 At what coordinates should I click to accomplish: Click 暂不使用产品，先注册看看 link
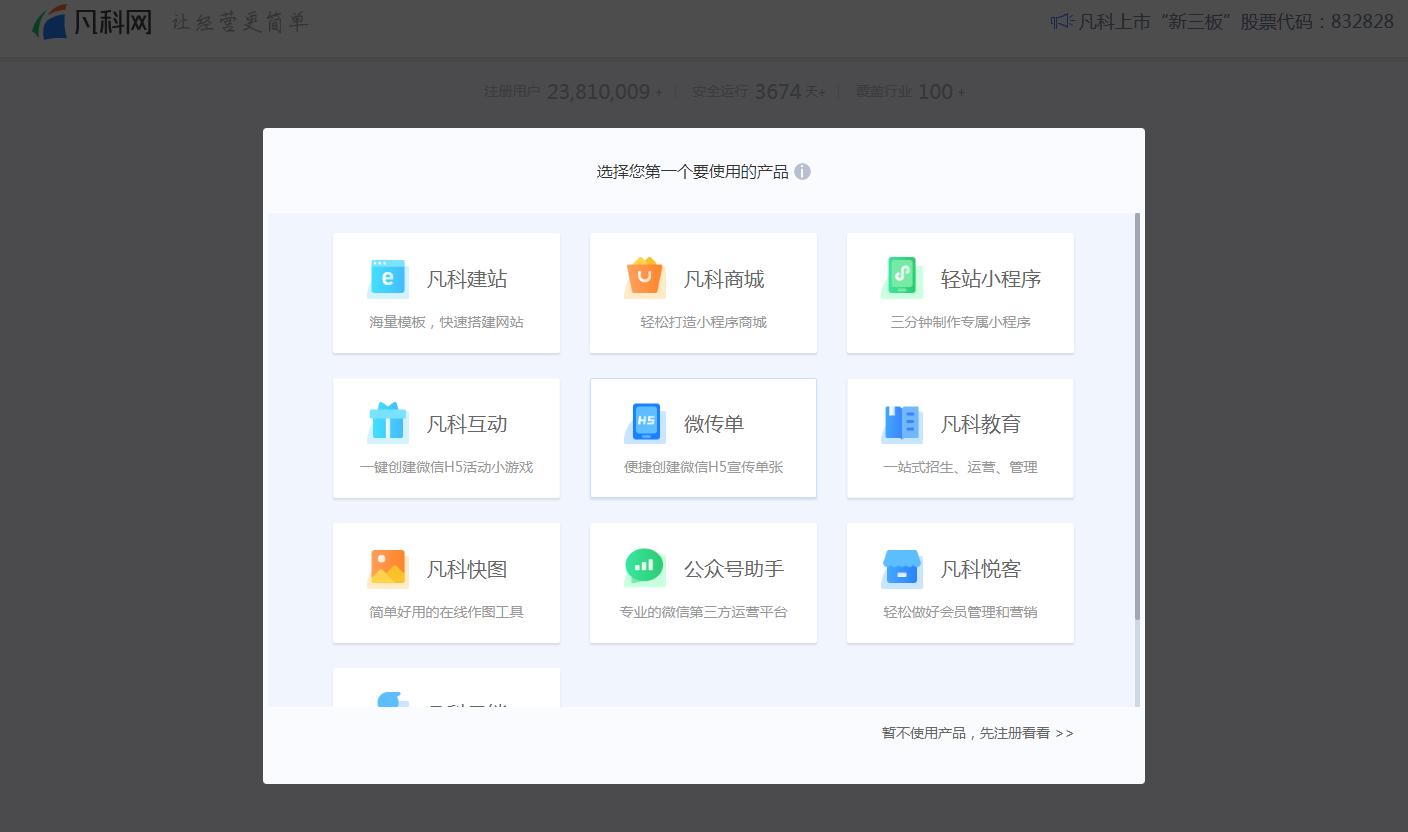[977, 733]
